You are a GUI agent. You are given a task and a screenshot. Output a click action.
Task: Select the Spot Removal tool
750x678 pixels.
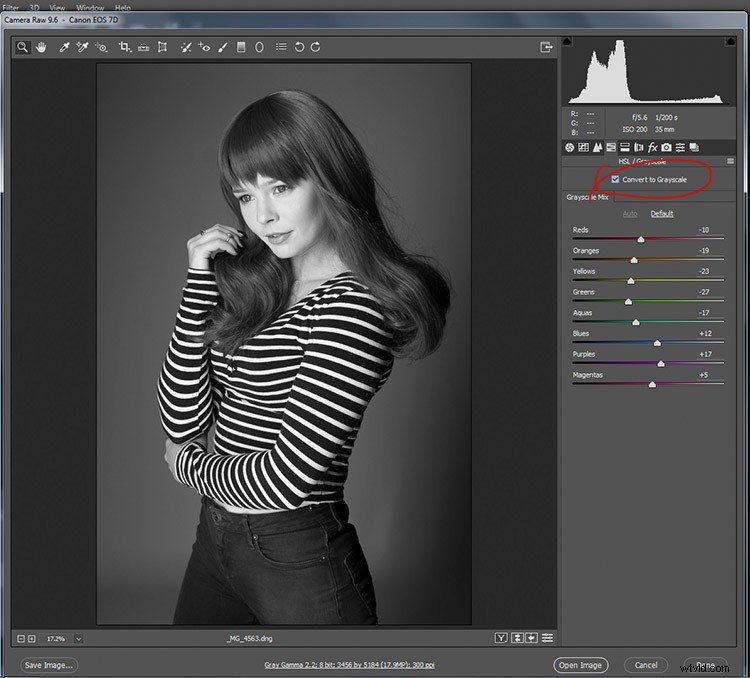click(x=186, y=47)
